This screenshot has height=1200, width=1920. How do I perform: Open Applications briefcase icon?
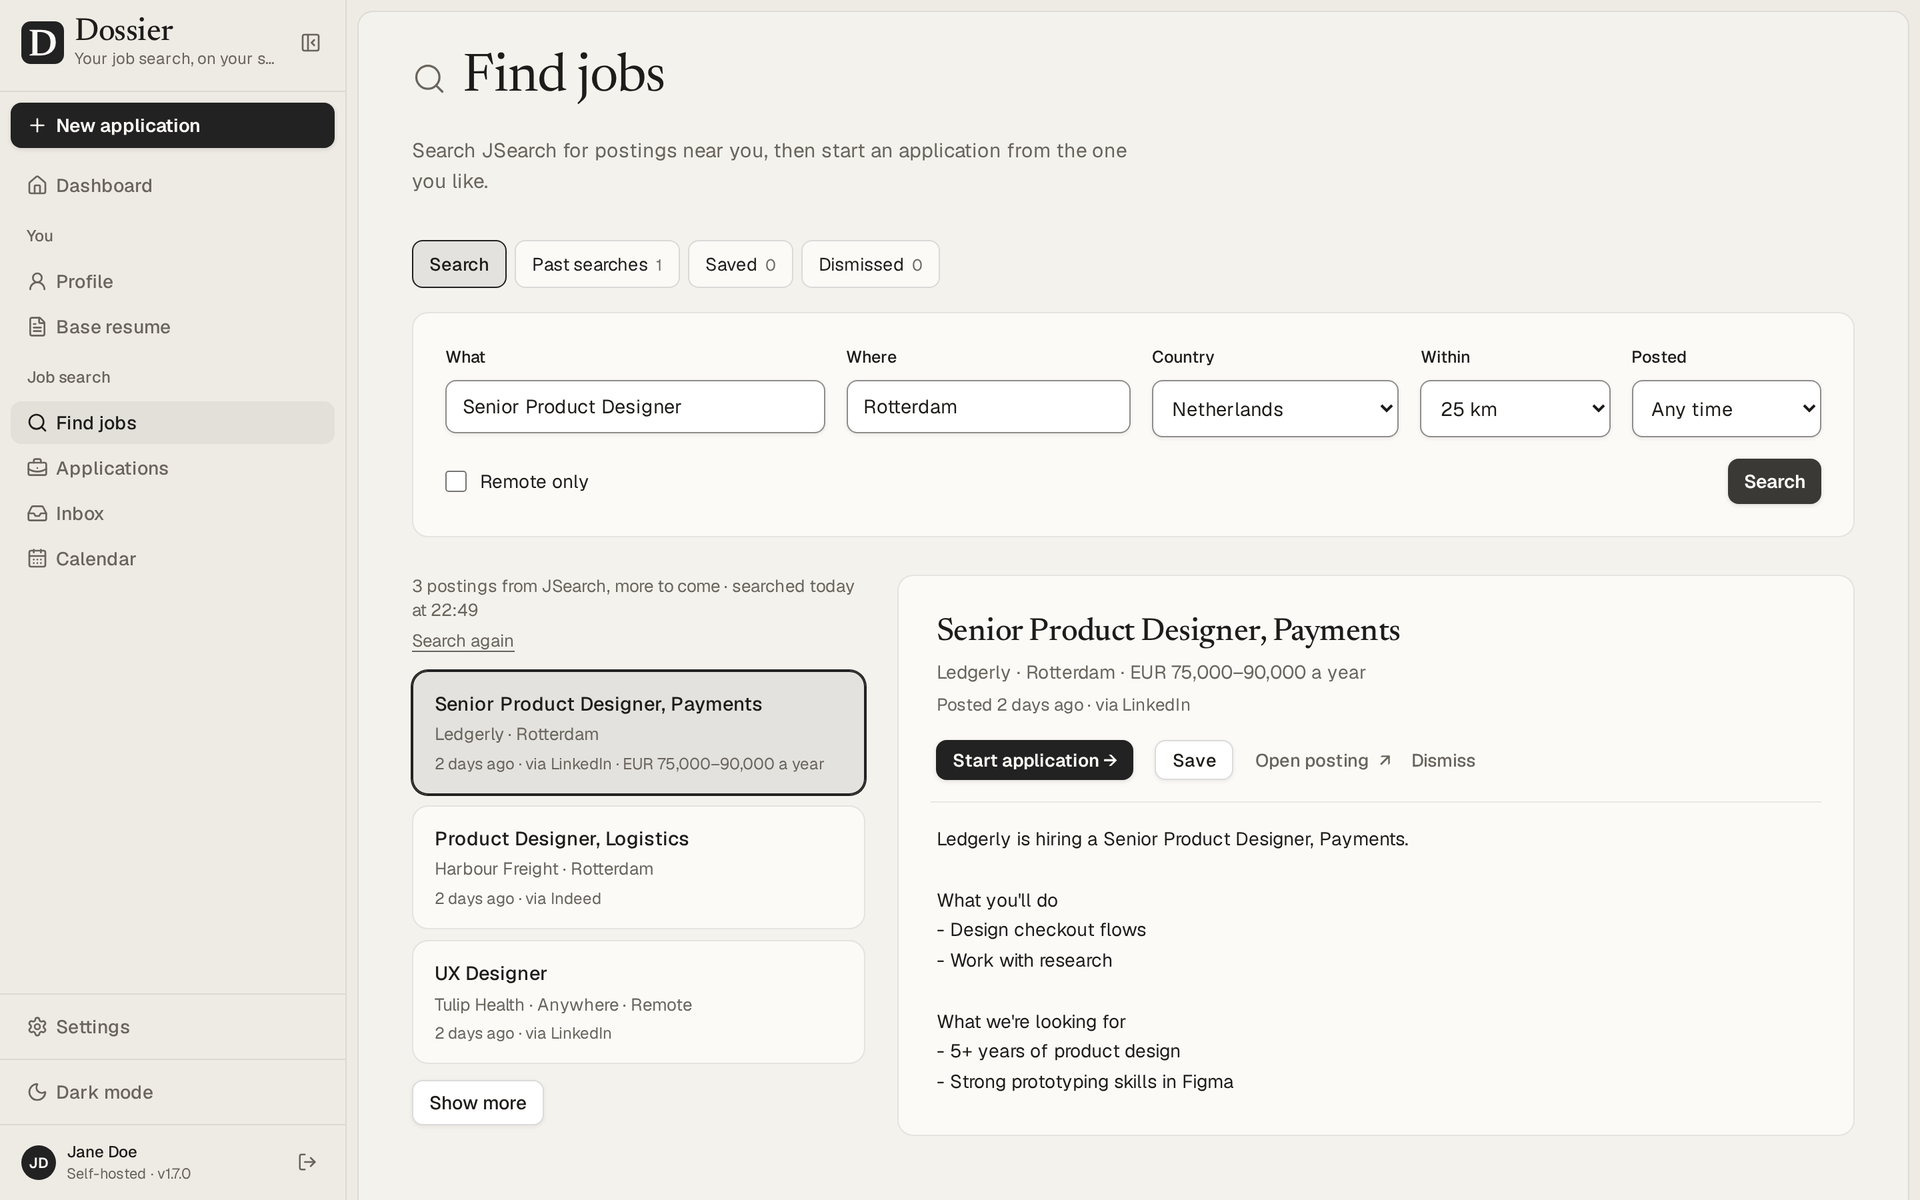pyautogui.click(x=37, y=468)
